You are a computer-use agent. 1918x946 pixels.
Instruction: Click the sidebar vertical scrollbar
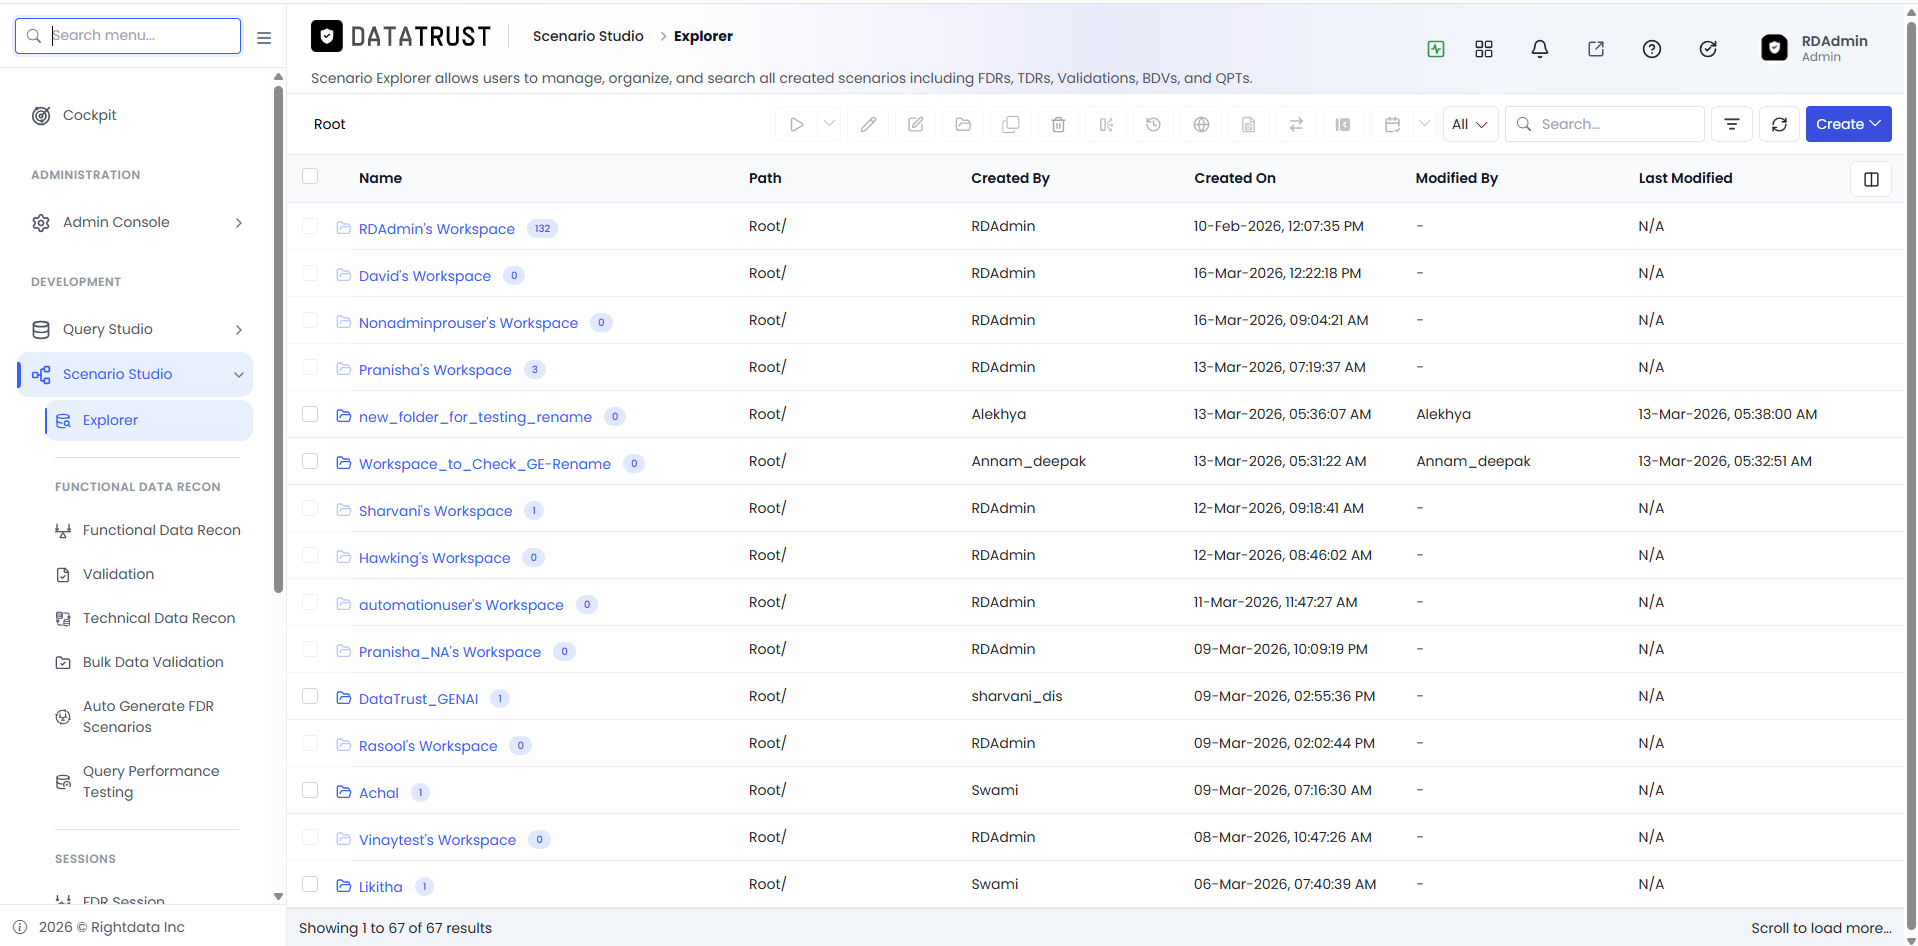278,340
